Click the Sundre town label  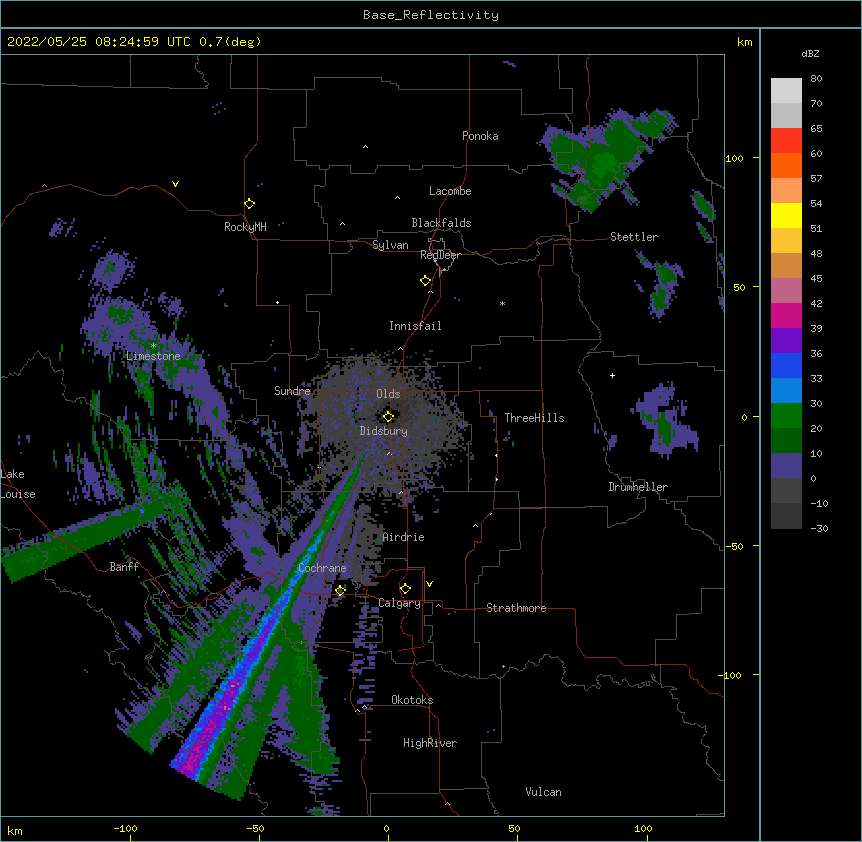click(292, 391)
